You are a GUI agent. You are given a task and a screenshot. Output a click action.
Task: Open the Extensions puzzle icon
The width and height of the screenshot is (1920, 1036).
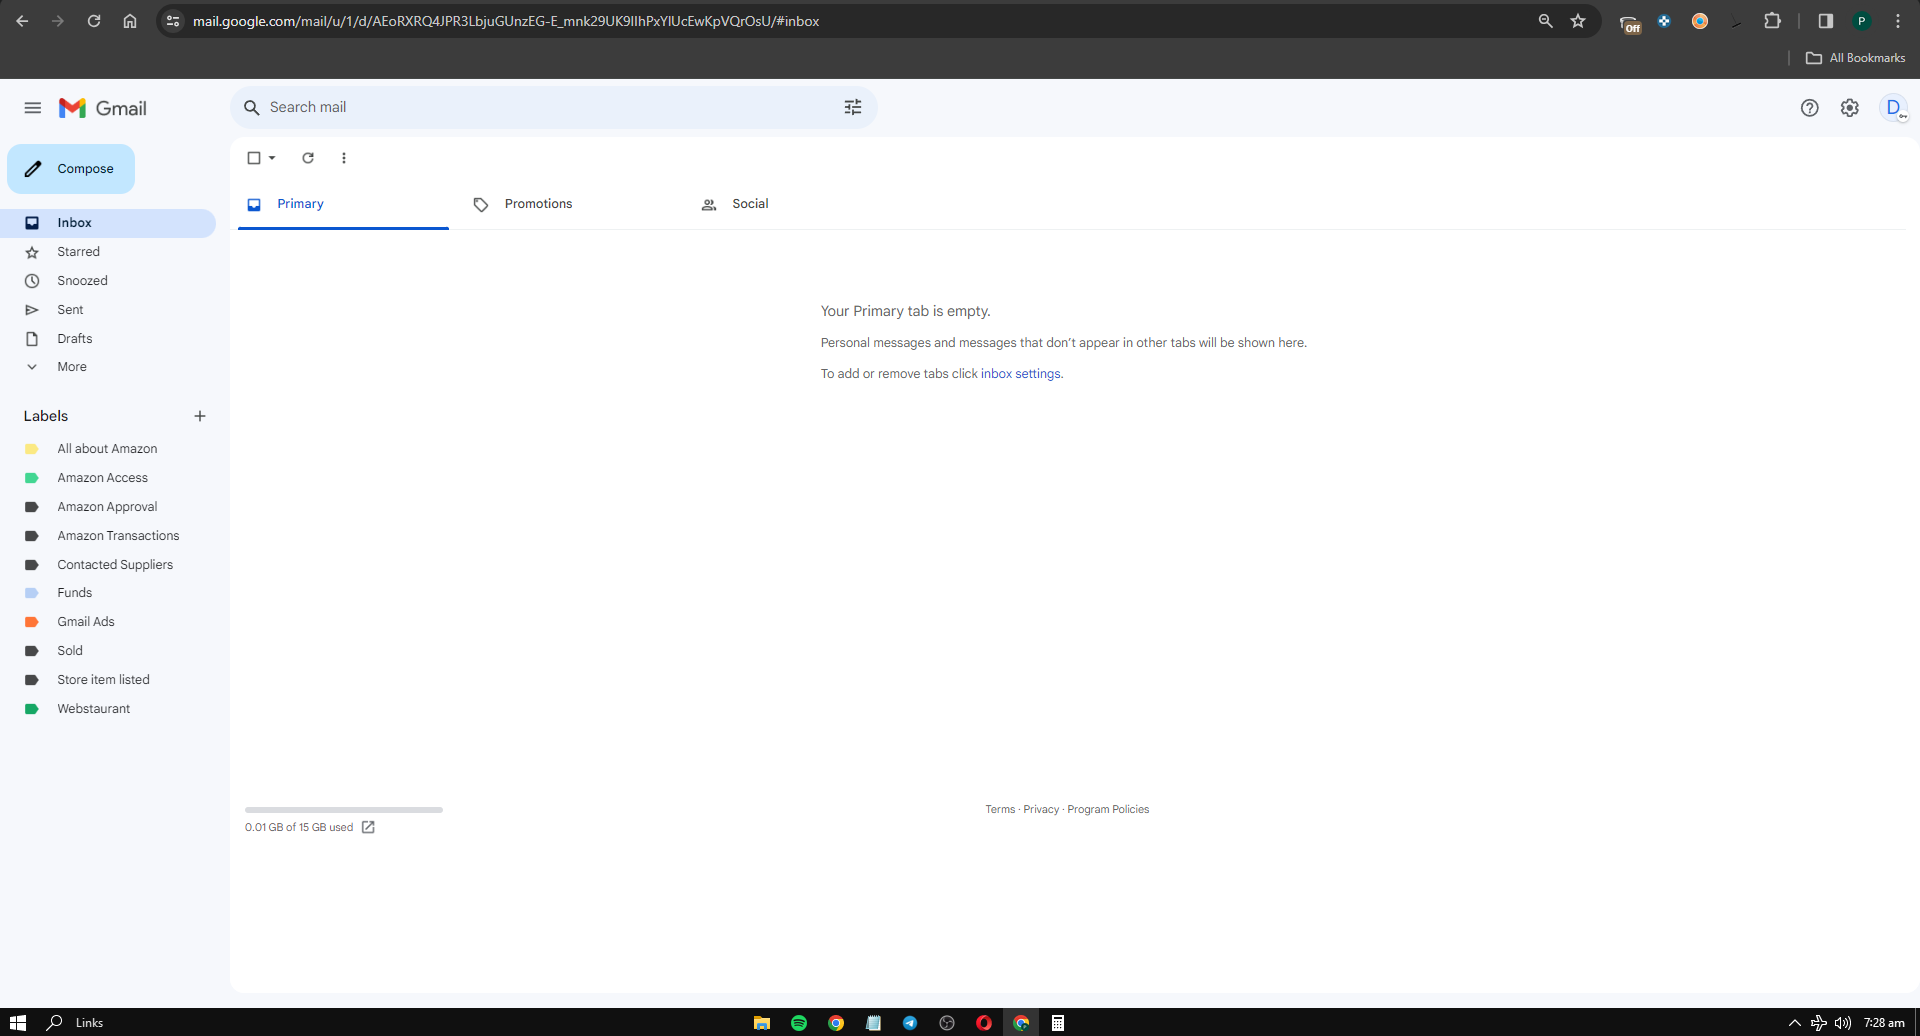(x=1772, y=21)
